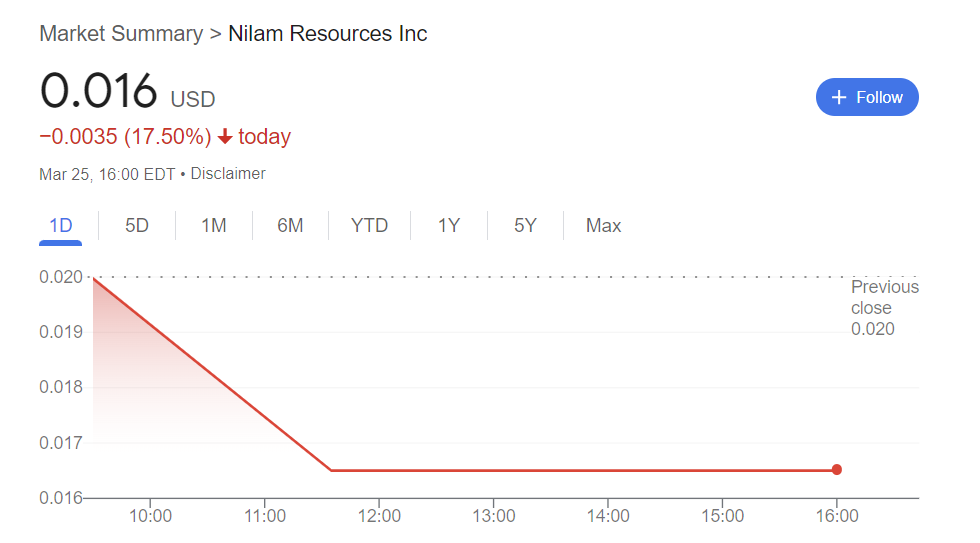The image size is (980, 543).
Task: Click the Market Summary breadcrumb
Action: point(120,34)
